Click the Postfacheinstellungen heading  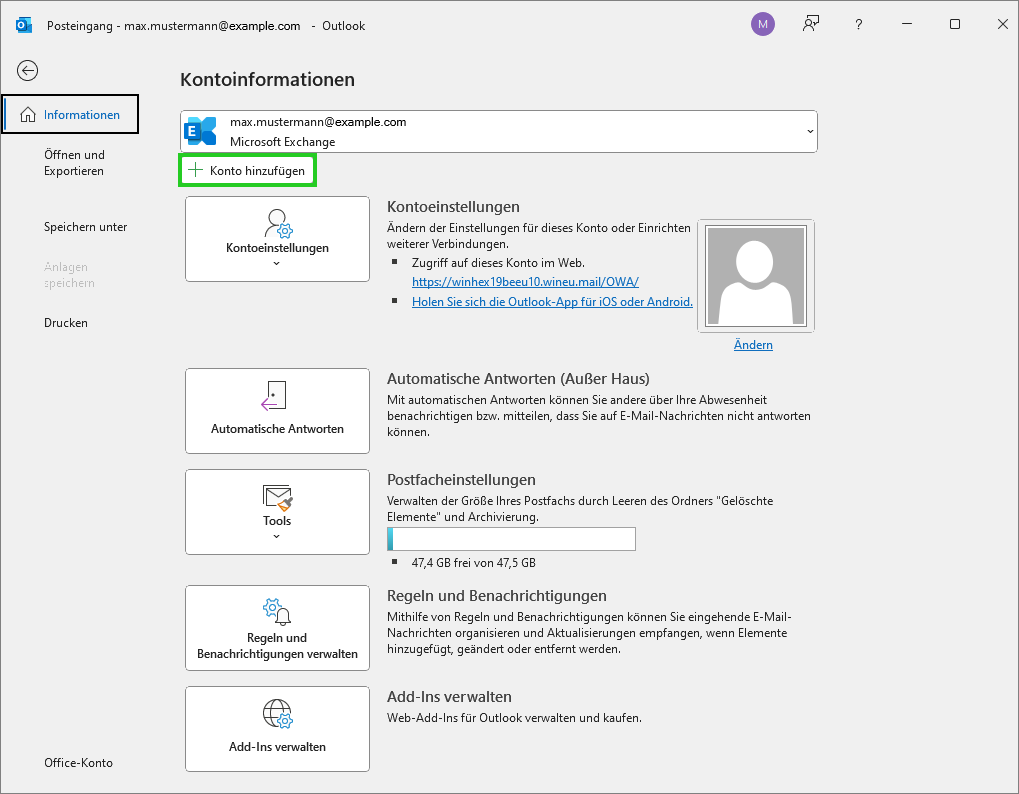pyautogui.click(x=461, y=480)
